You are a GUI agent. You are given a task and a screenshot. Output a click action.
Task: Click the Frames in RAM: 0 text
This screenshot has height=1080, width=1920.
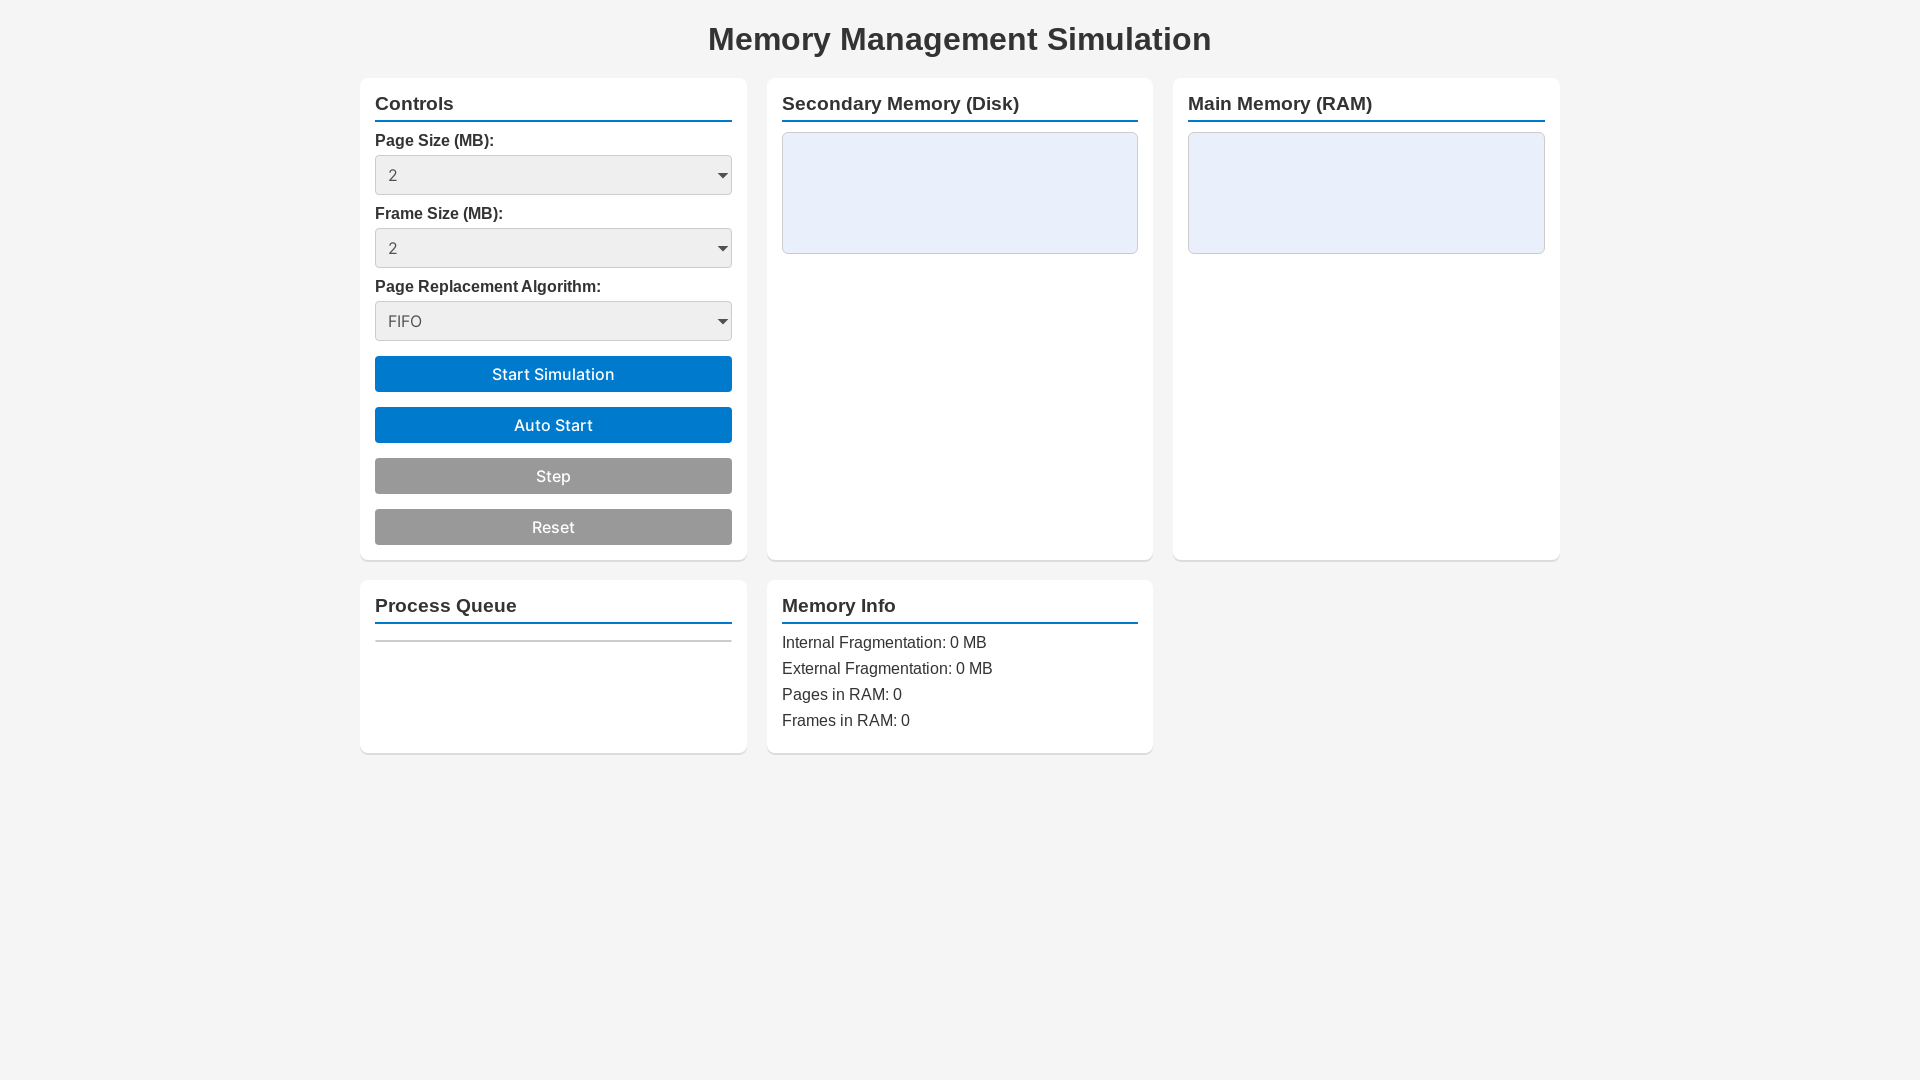tap(846, 721)
